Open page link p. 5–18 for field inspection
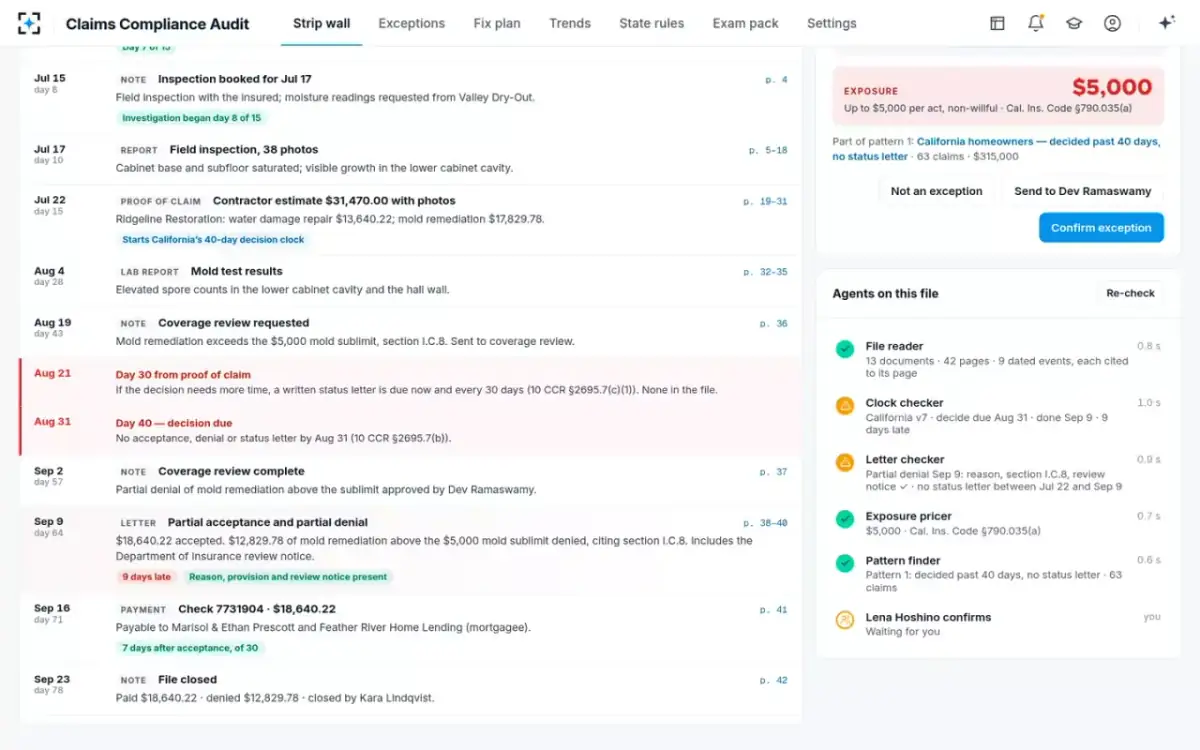The height and width of the screenshot is (750, 1200). 768,150
